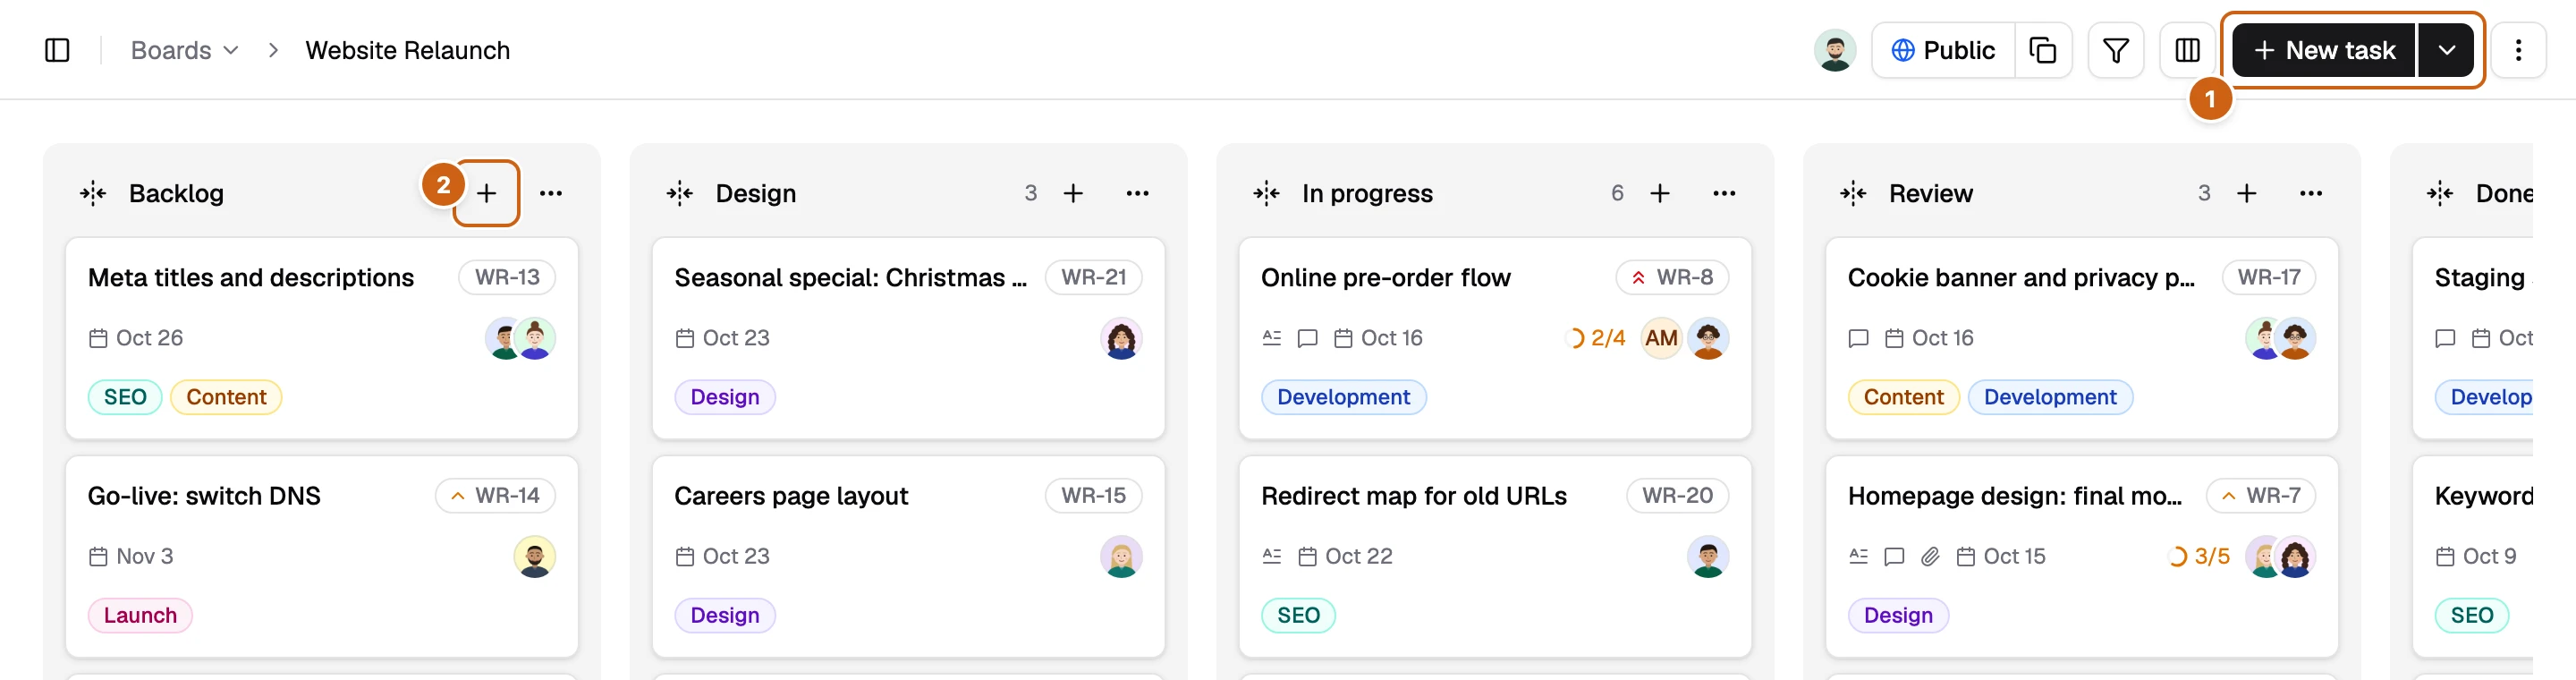
Task: Open the Go-live: switch DNS card
Action: click(x=322, y=556)
